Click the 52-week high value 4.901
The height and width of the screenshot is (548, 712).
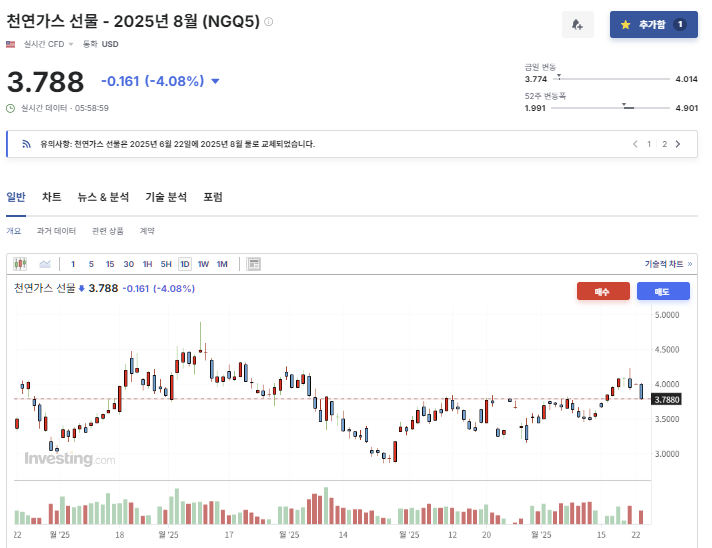pos(686,108)
